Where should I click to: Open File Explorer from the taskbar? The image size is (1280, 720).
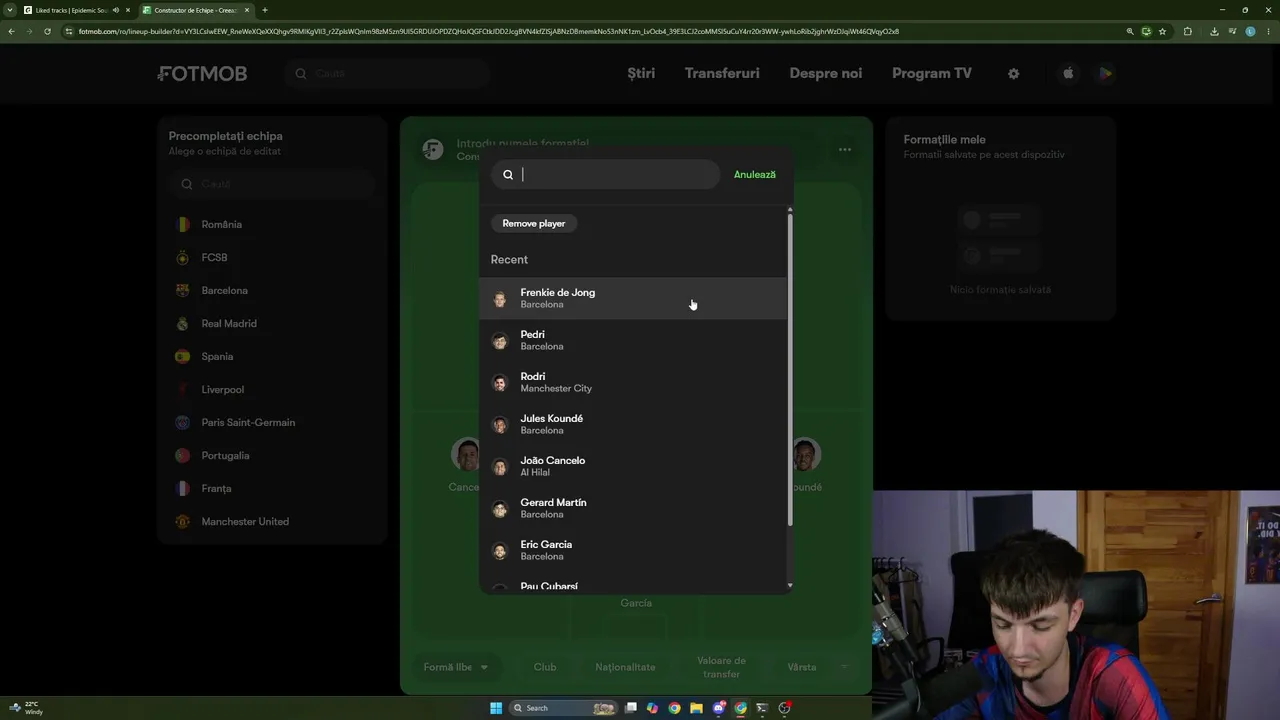click(x=697, y=708)
